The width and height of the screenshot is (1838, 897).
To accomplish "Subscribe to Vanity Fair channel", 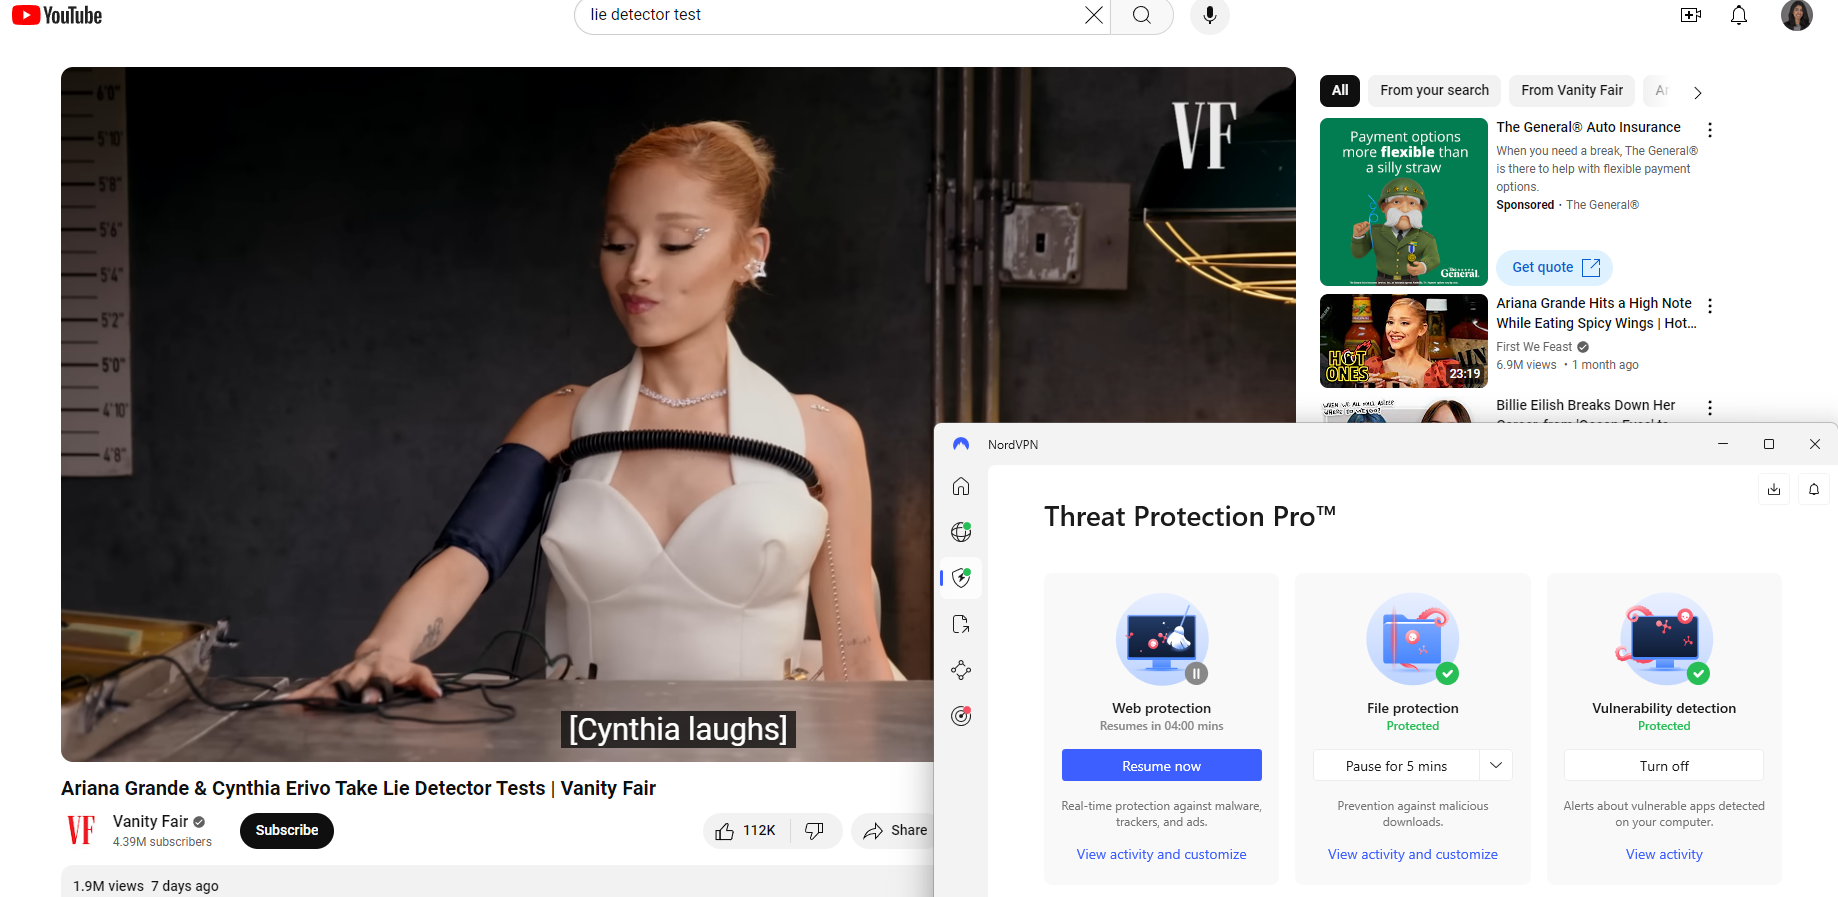I will tap(287, 831).
